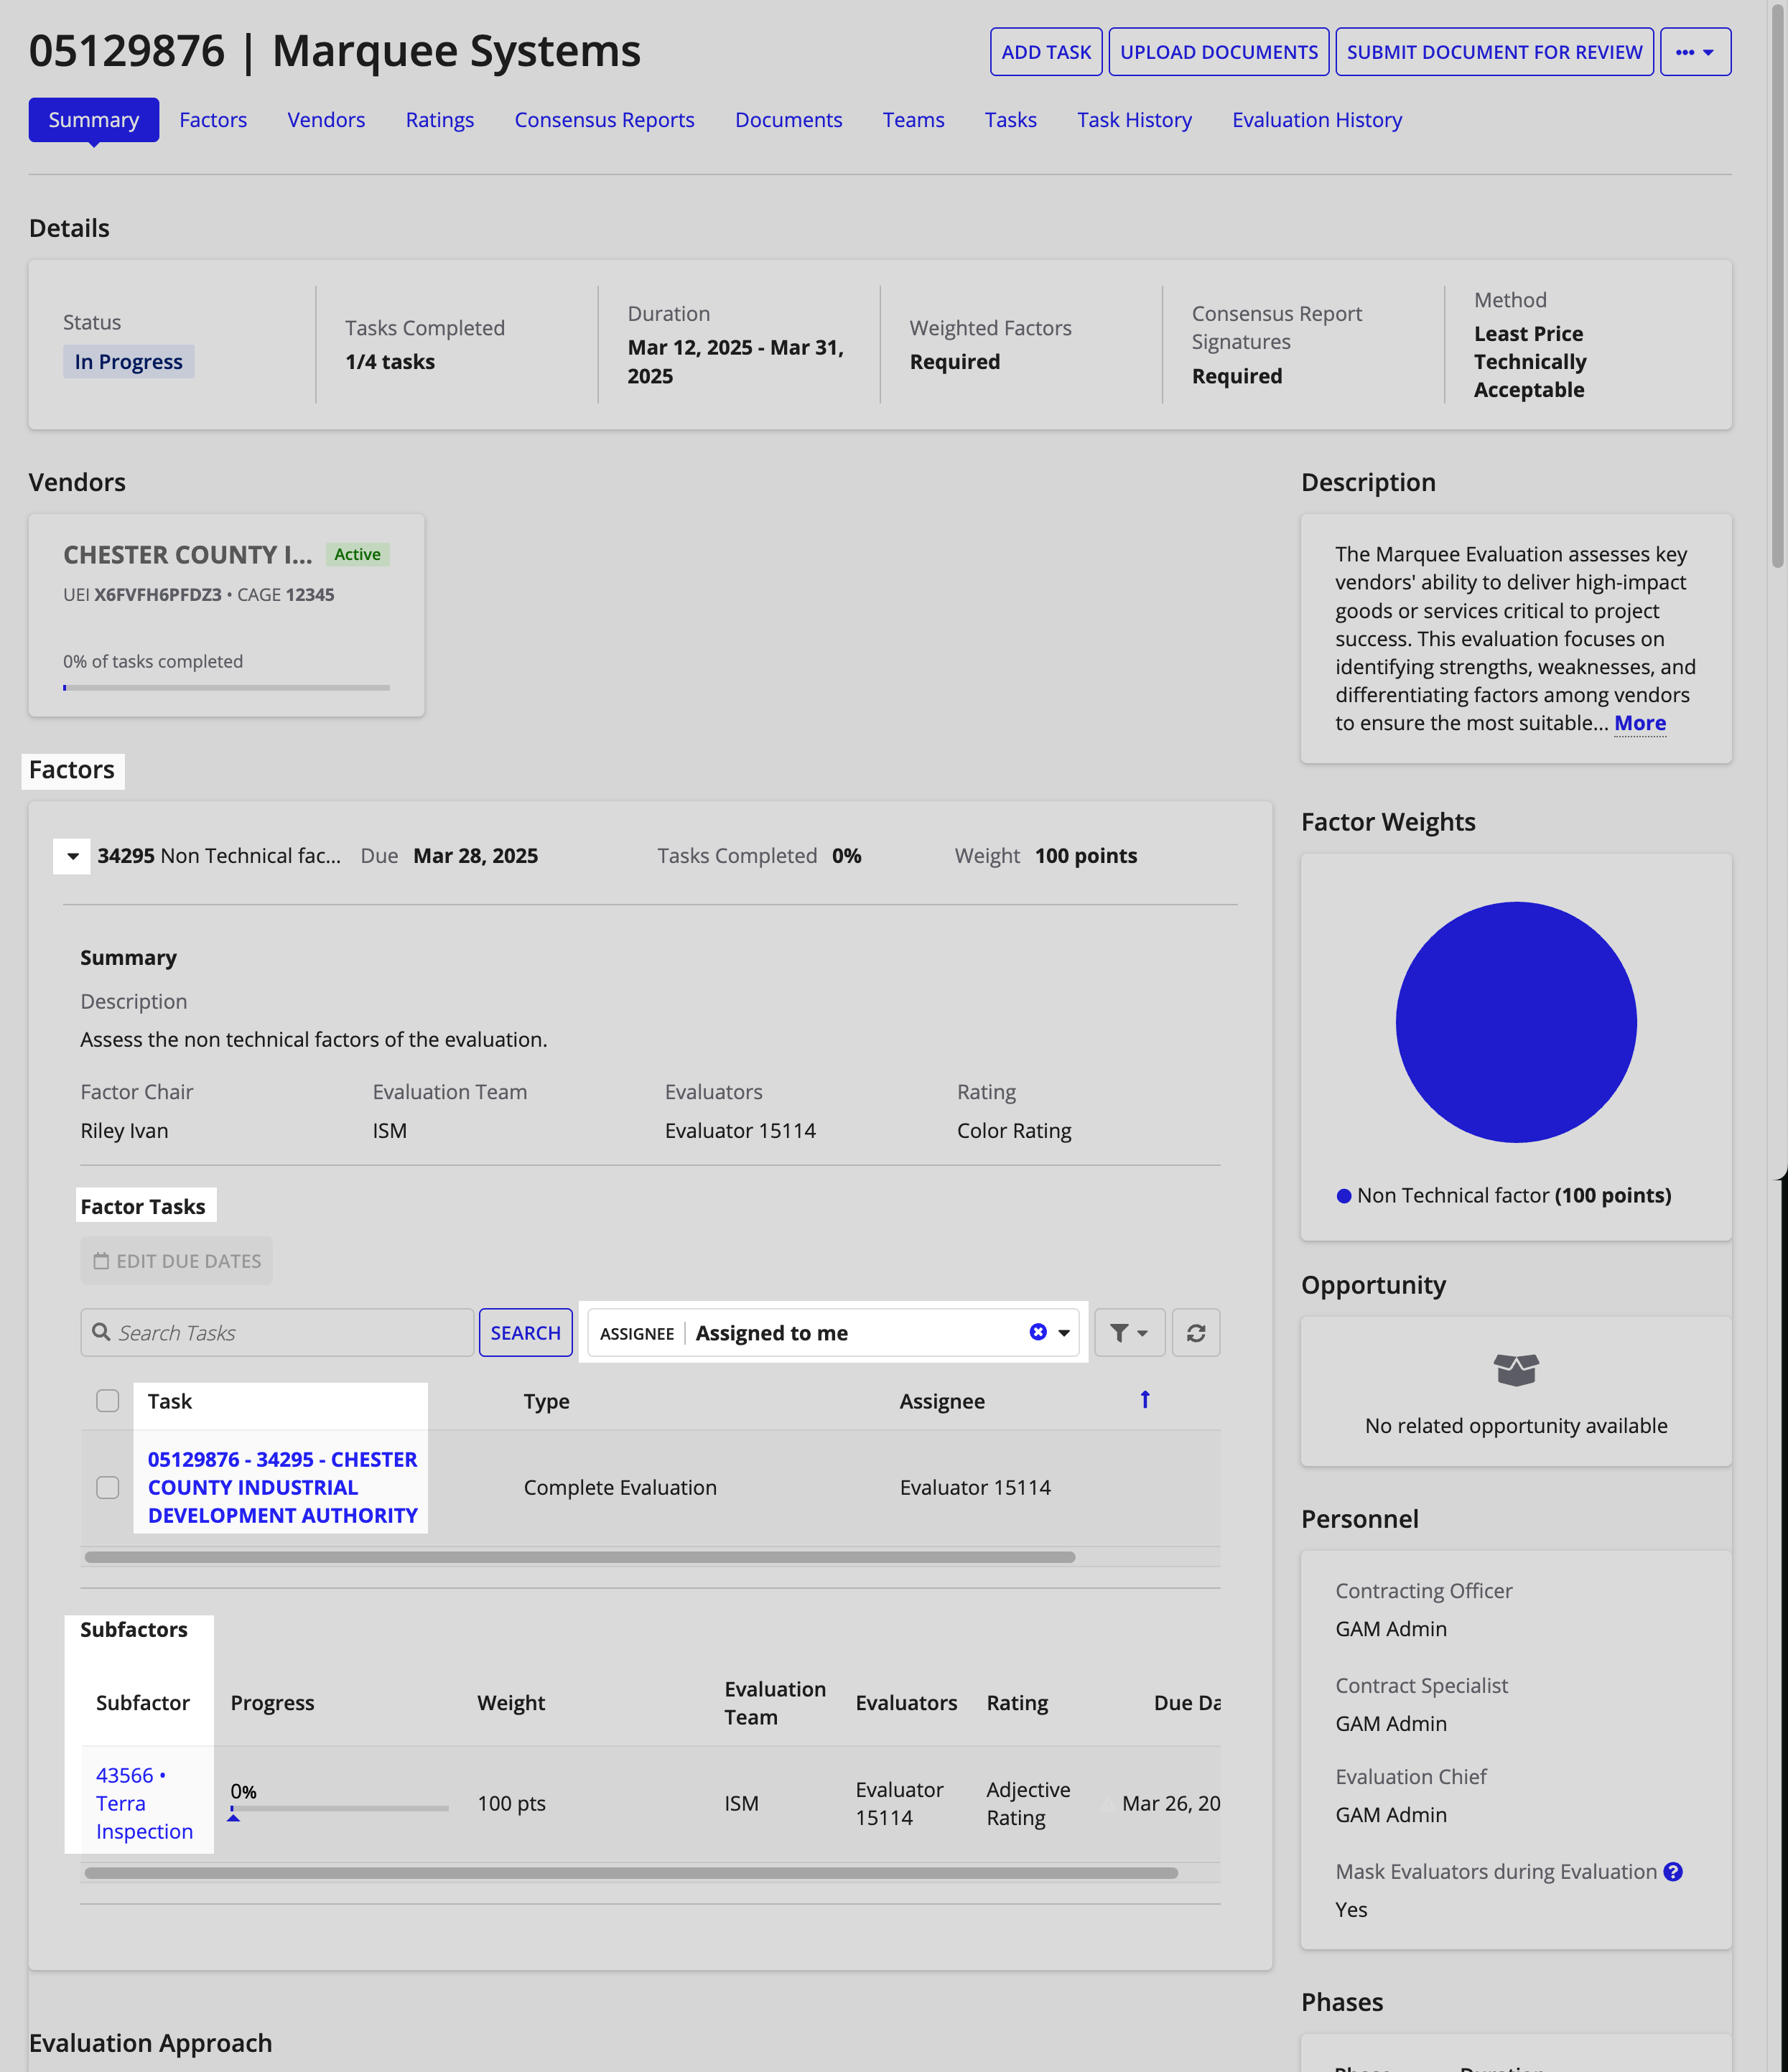
Task: Go to the Ratings tab
Action: [440, 120]
